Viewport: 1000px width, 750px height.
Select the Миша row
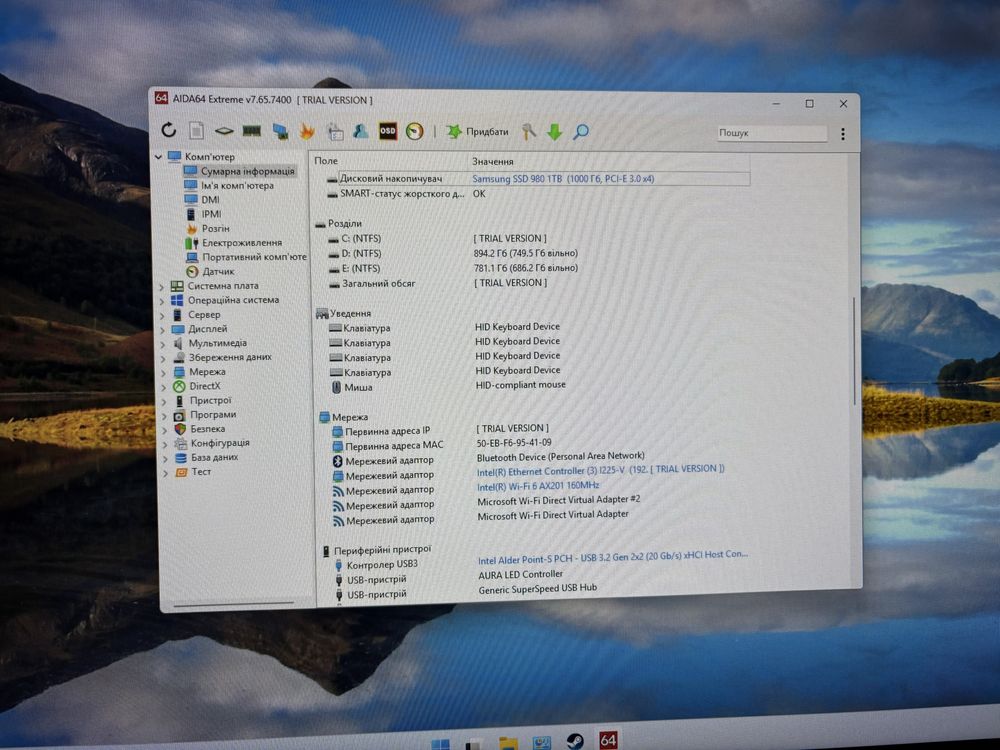358,387
